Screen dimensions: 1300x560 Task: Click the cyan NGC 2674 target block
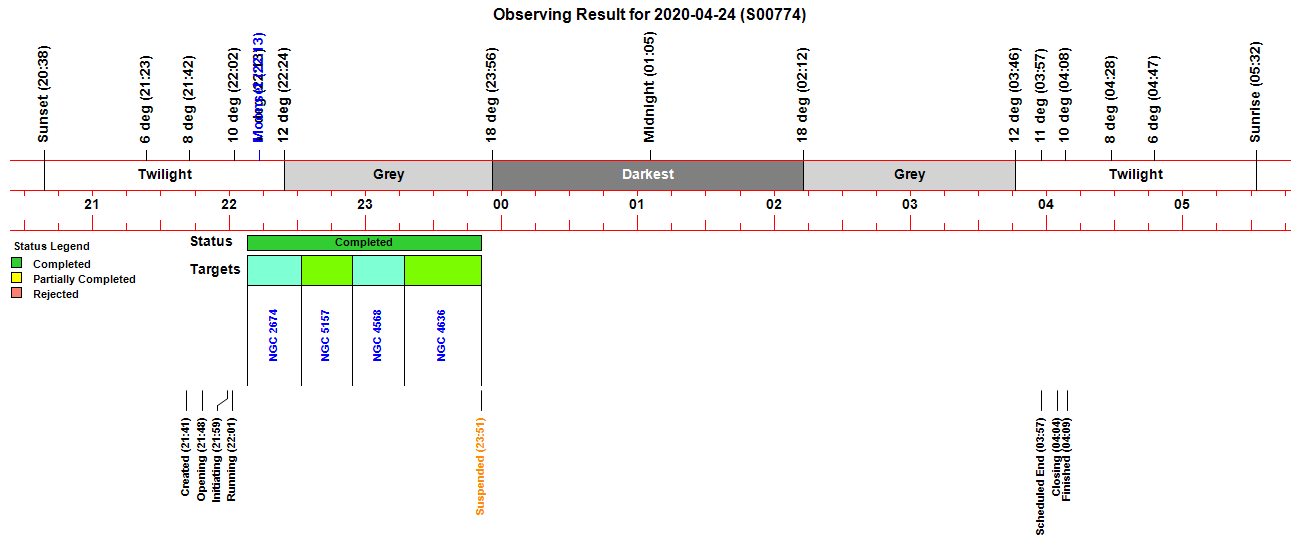[274, 271]
